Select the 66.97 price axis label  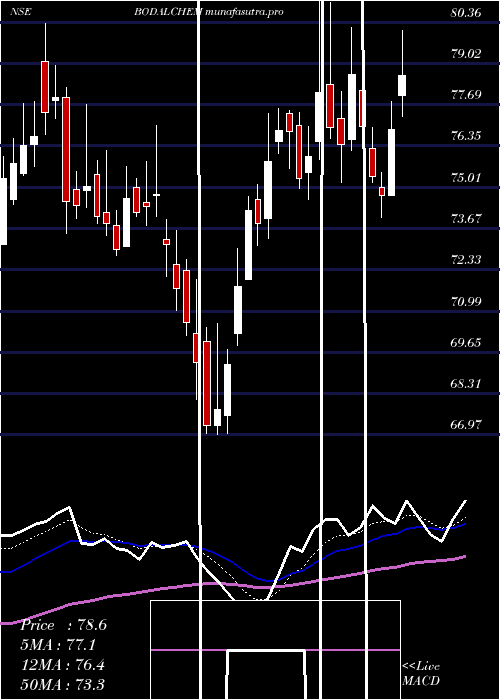pos(466,424)
